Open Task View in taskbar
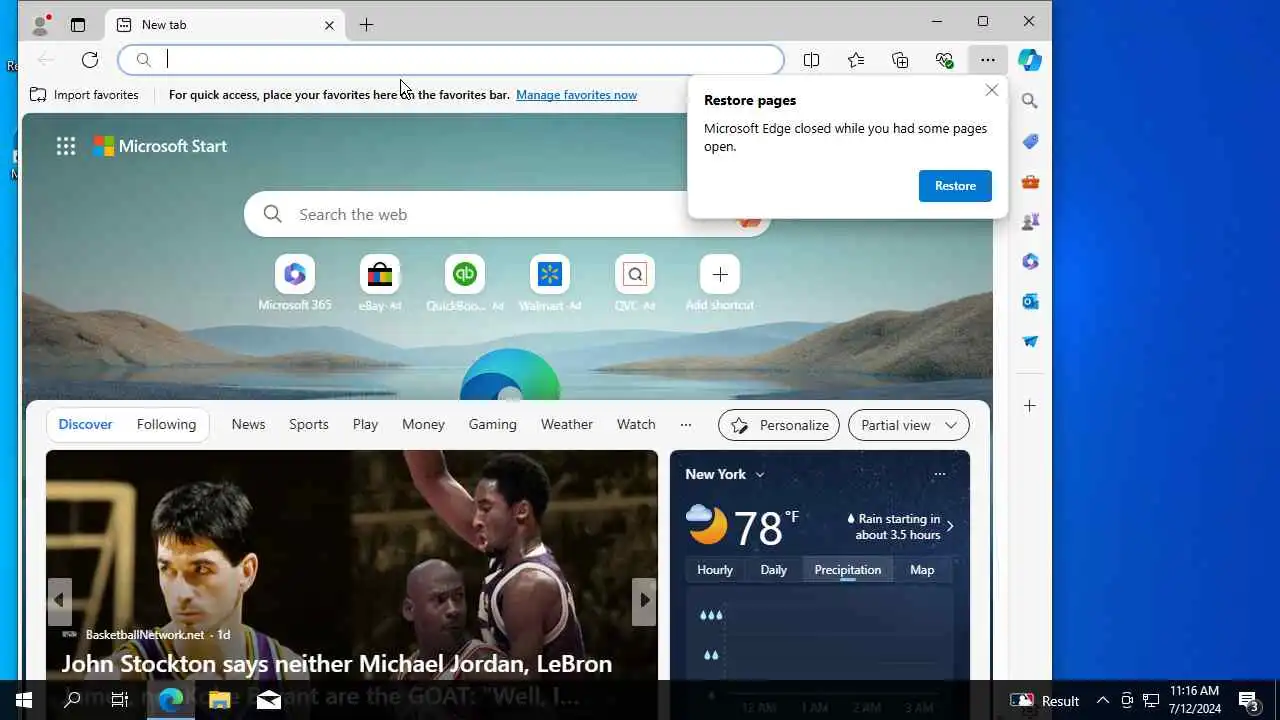Image resolution: width=1280 pixels, height=720 pixels. pyautogui.click(x=120, y=700)
